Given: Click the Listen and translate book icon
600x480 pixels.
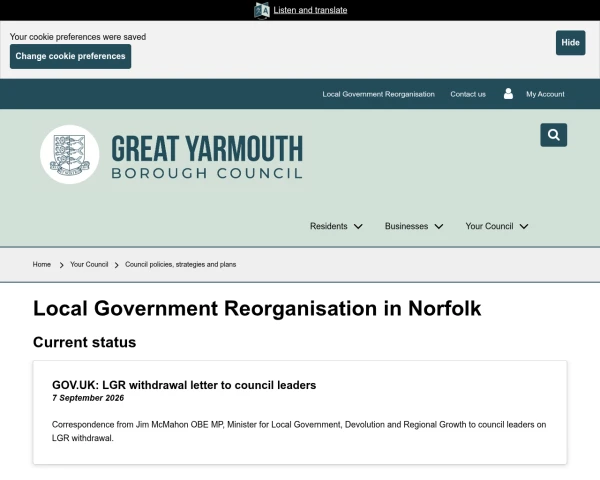Looking at the screenshot, I should tap(262, 10).
